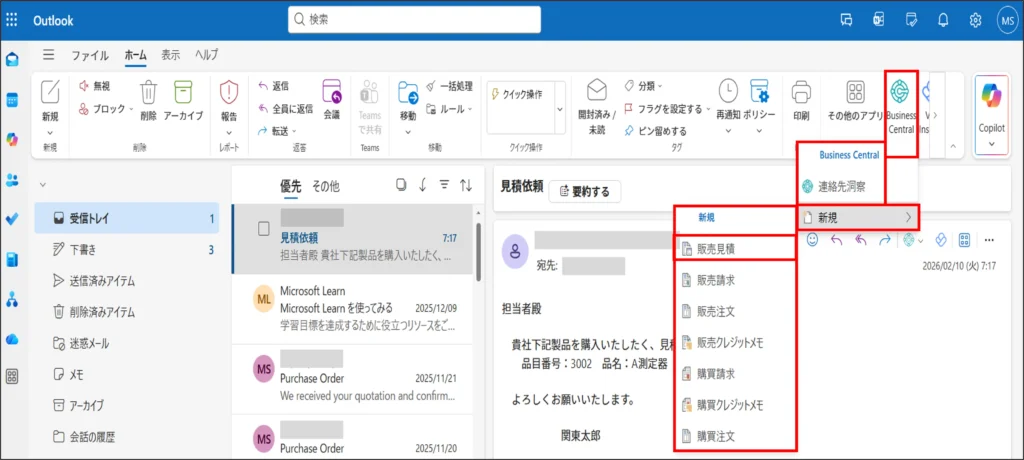Expand the 新規 submenu in Business Central
Image resolution: width=1024 pixels, height=460 pixels.
857,217
